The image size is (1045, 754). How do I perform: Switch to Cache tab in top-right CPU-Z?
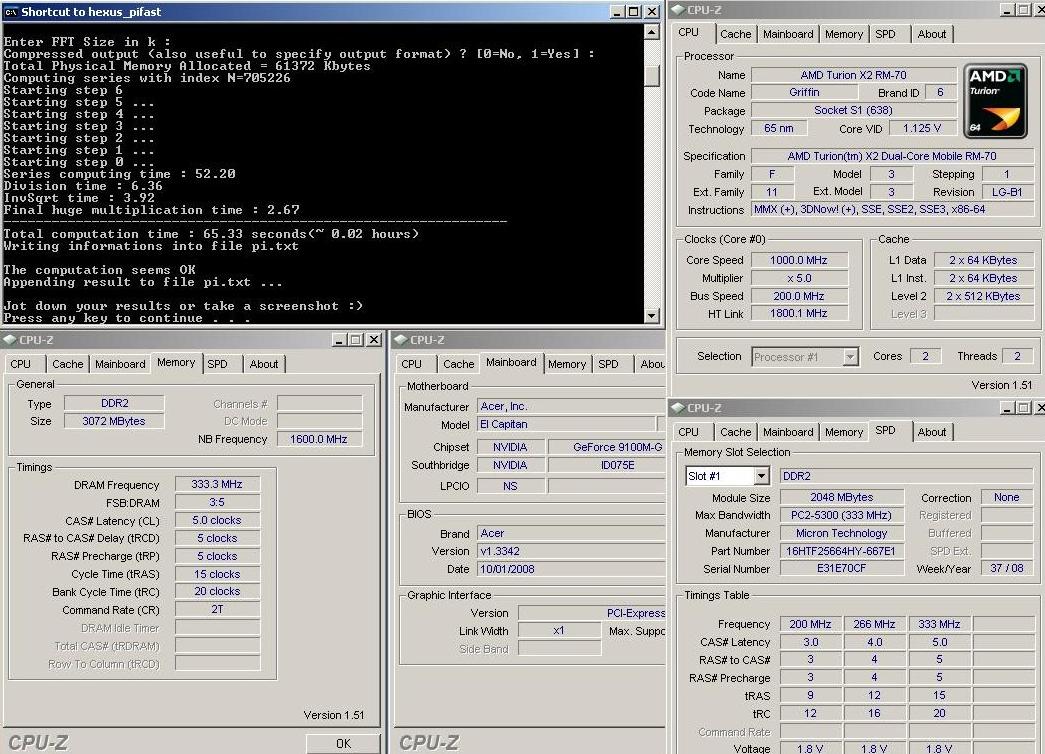coord(735,34)
